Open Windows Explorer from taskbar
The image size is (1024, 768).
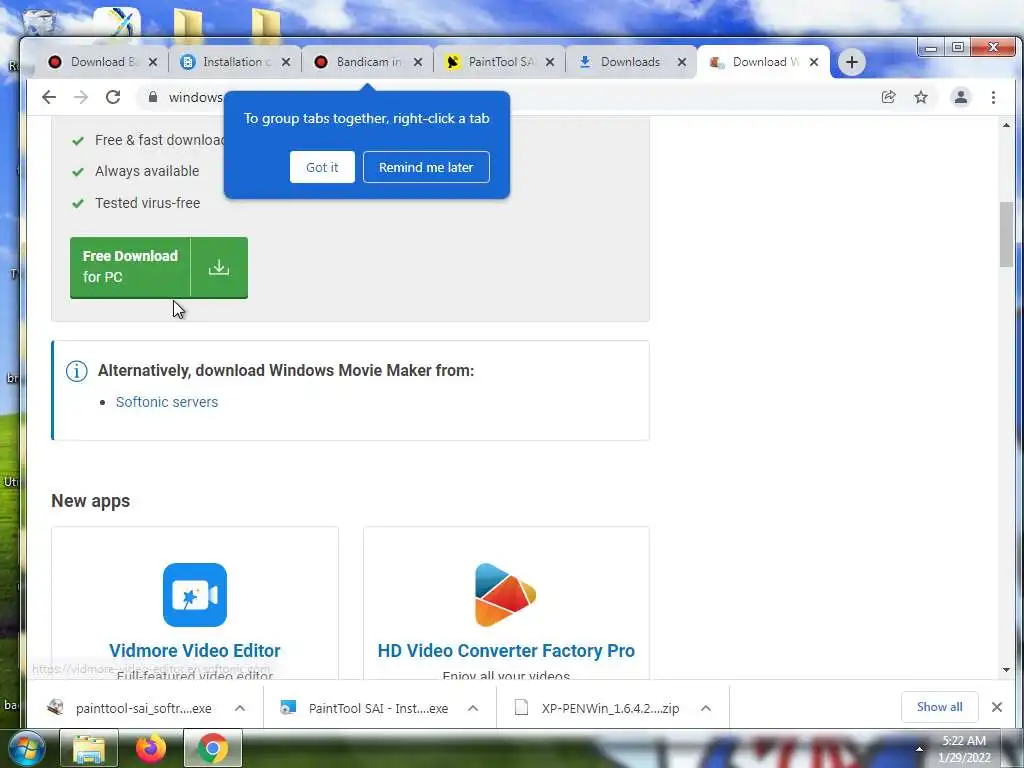click(x=89, y=748)
